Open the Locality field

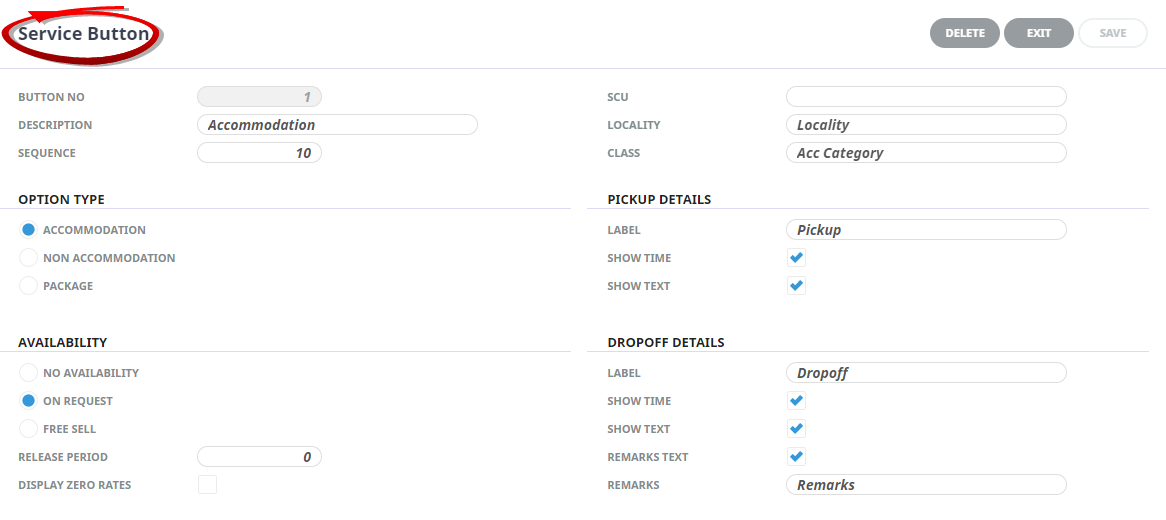[x=926, y=125]
